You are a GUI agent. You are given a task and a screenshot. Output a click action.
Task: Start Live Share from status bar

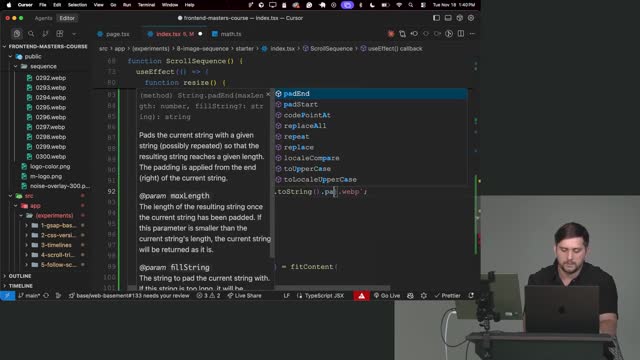[244, 296]
